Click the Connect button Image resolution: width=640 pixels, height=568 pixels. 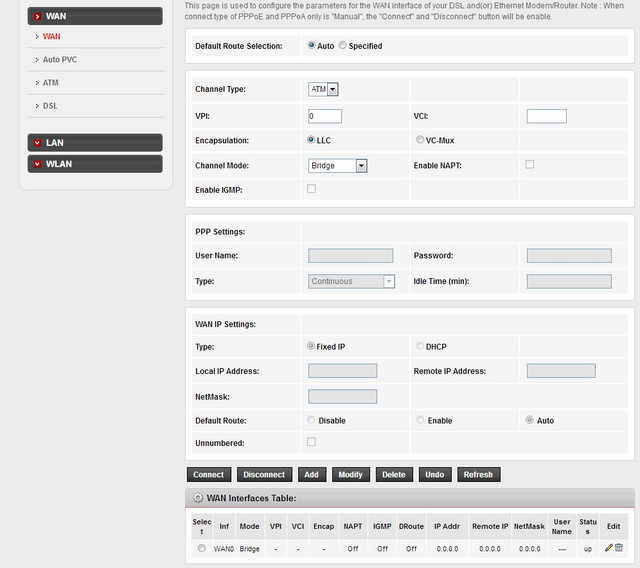209,474
